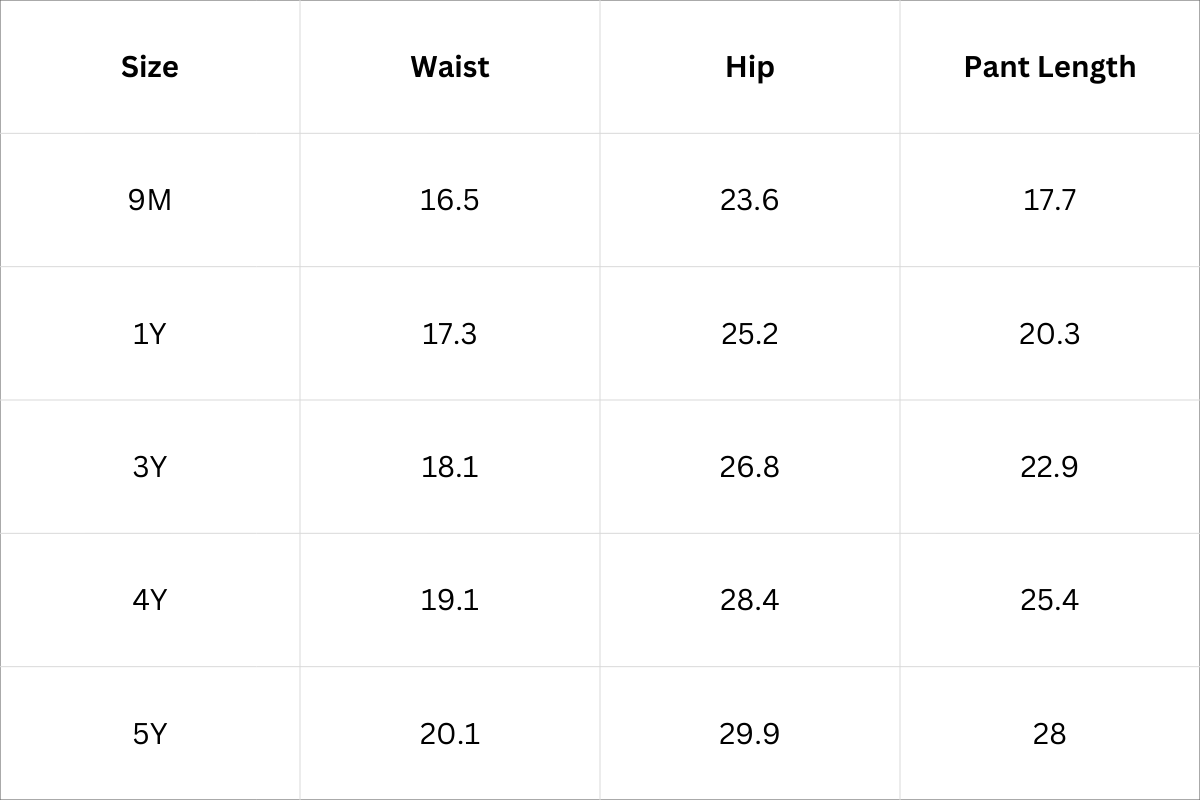Click the 9M size cell
The image size is (1200, 800).
[150, 200]
